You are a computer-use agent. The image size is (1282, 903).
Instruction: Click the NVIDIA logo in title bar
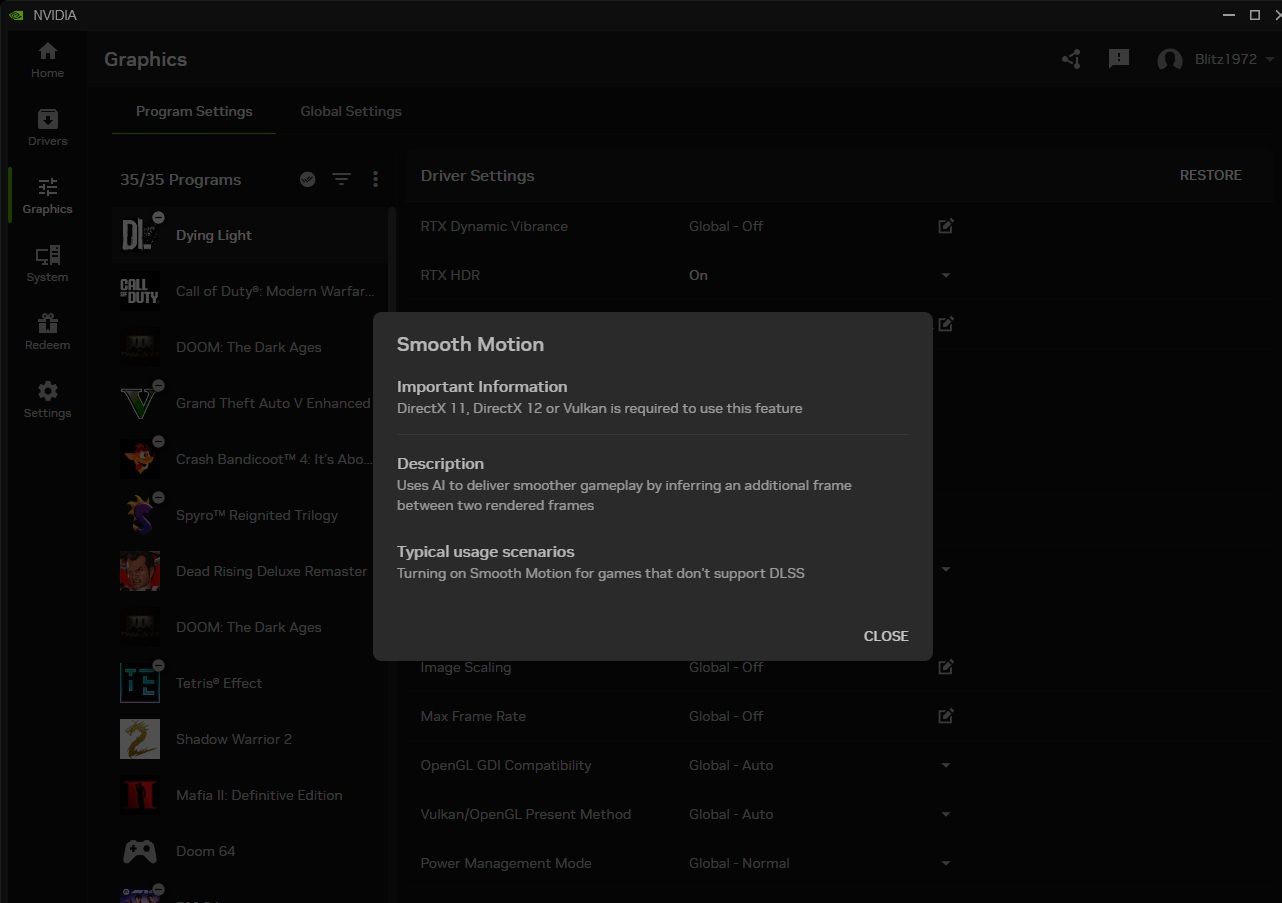[16, 15]
